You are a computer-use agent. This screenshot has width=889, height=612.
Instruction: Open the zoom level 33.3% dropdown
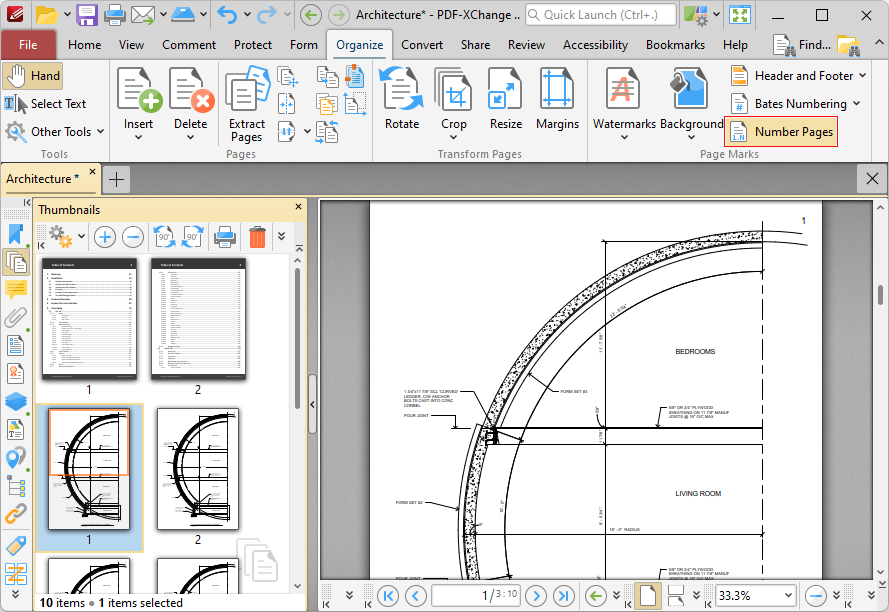click(x=788, y=596)
